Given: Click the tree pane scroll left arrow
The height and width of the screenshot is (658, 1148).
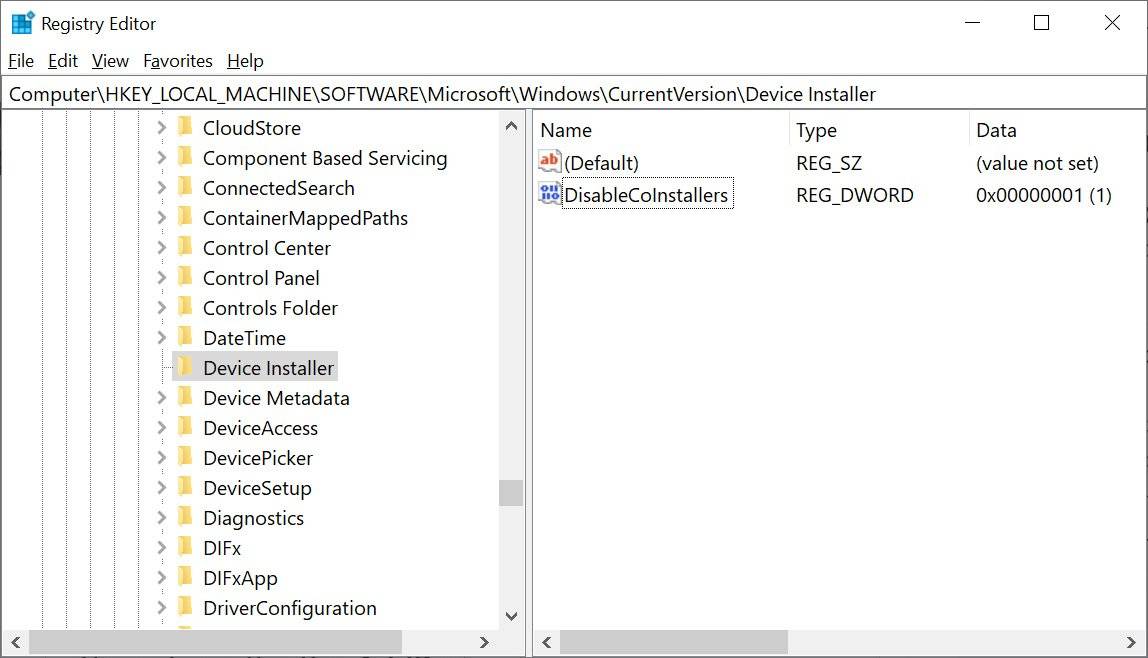Looking at the screenshot, I should [x=15, y=642].
